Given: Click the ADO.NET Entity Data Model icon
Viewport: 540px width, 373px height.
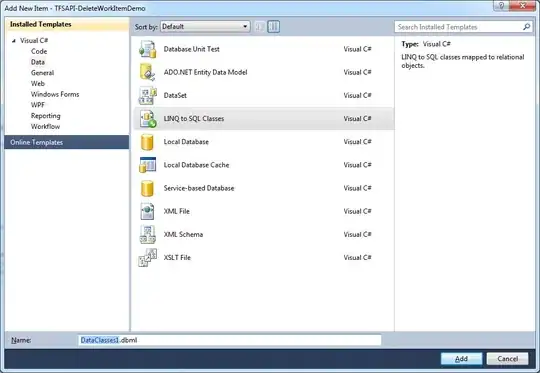Looking at the screenshot, I should tap(148, 72).
